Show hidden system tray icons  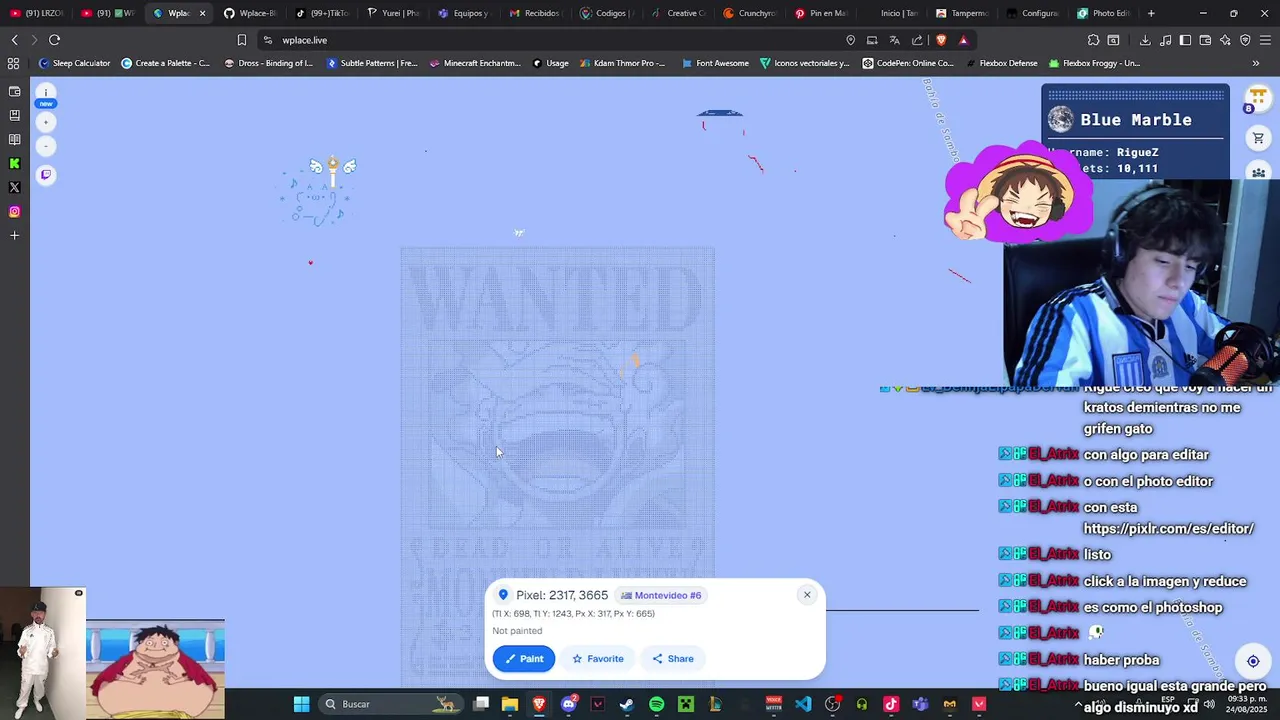(x=1078, y=704)
